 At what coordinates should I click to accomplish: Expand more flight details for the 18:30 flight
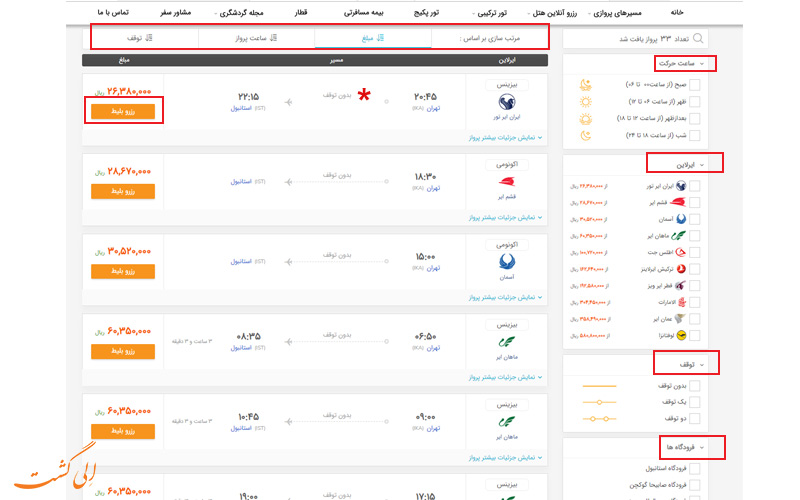pyautogui.click(x=506, y=217)
